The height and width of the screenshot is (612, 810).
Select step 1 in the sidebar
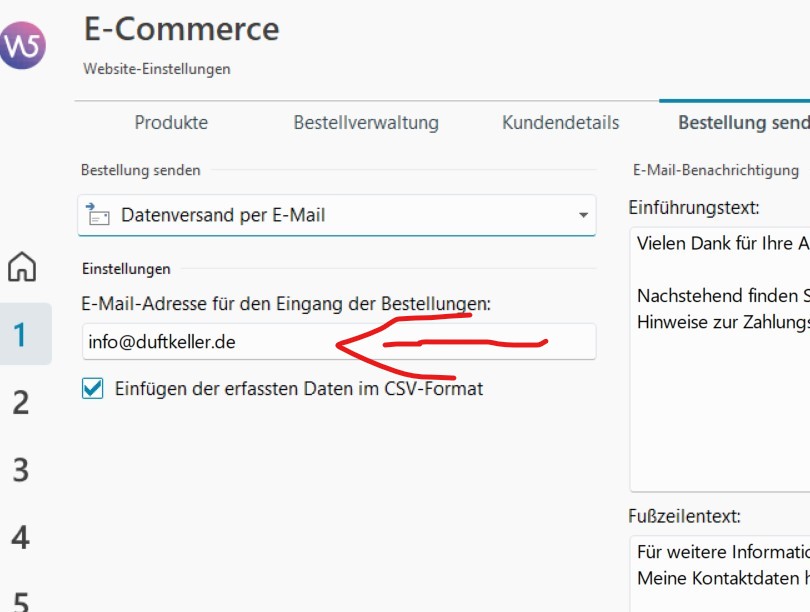coord(21,334)
